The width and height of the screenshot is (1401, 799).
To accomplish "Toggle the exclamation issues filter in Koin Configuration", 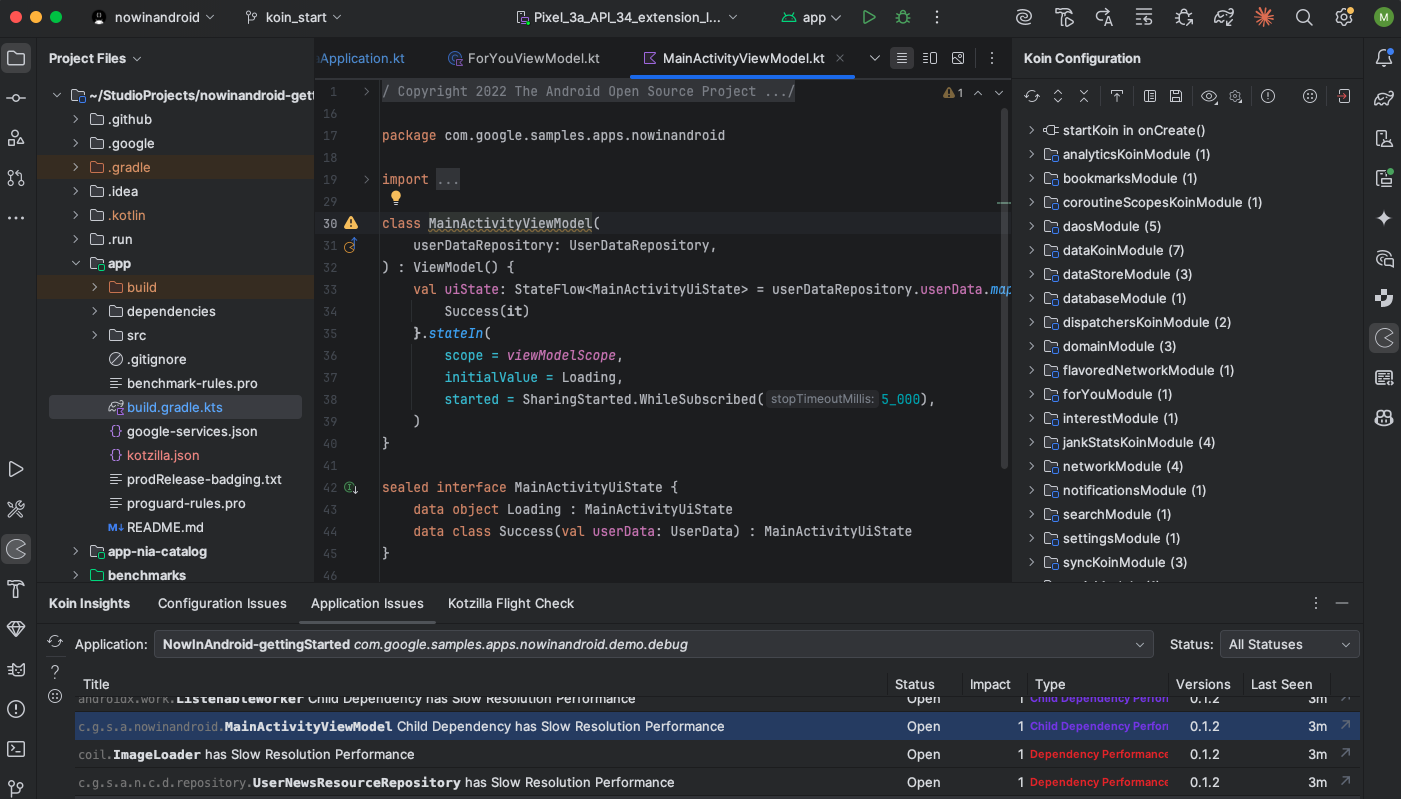I will point(1268,96).
